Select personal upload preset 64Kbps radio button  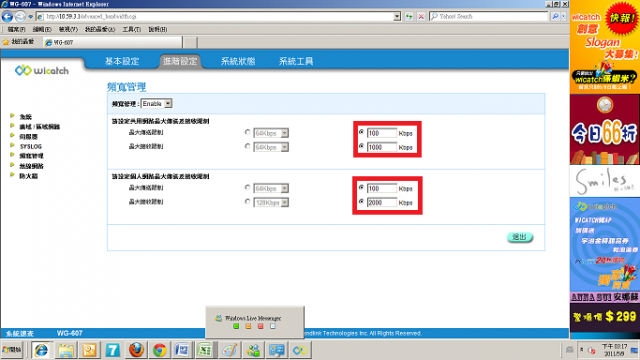point(247,188)
